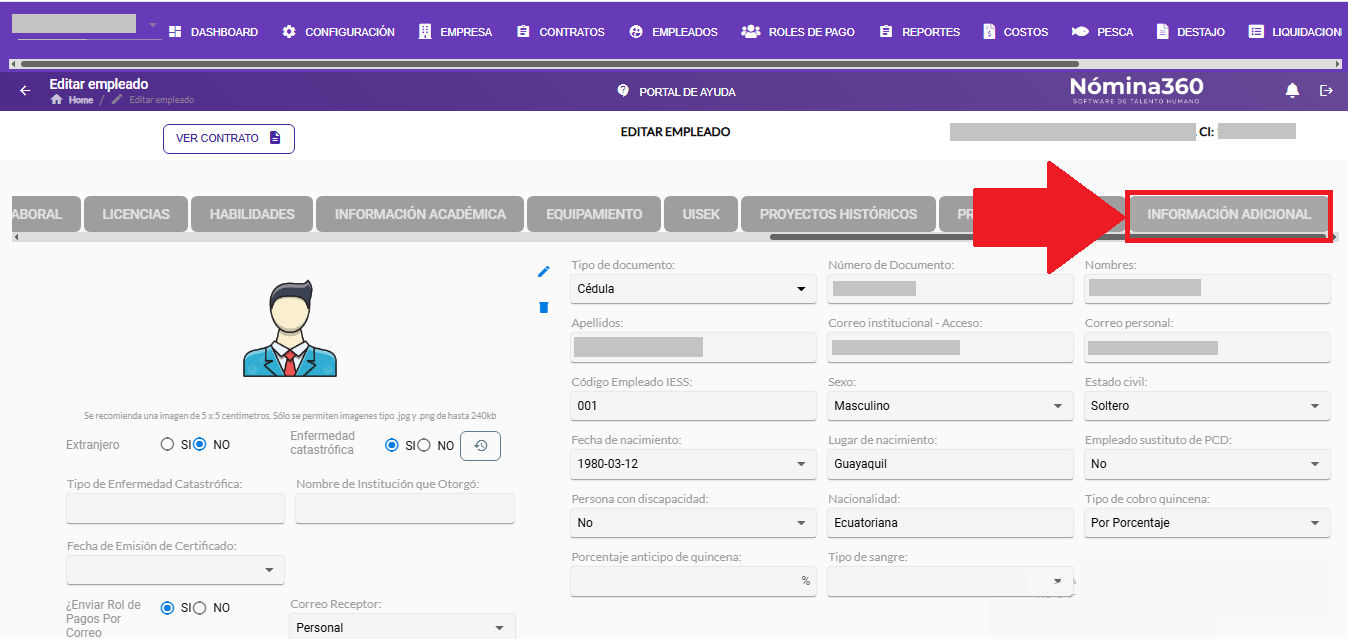Delete employee photo with trash icon
1348x639 pixels.
(544, 307)
